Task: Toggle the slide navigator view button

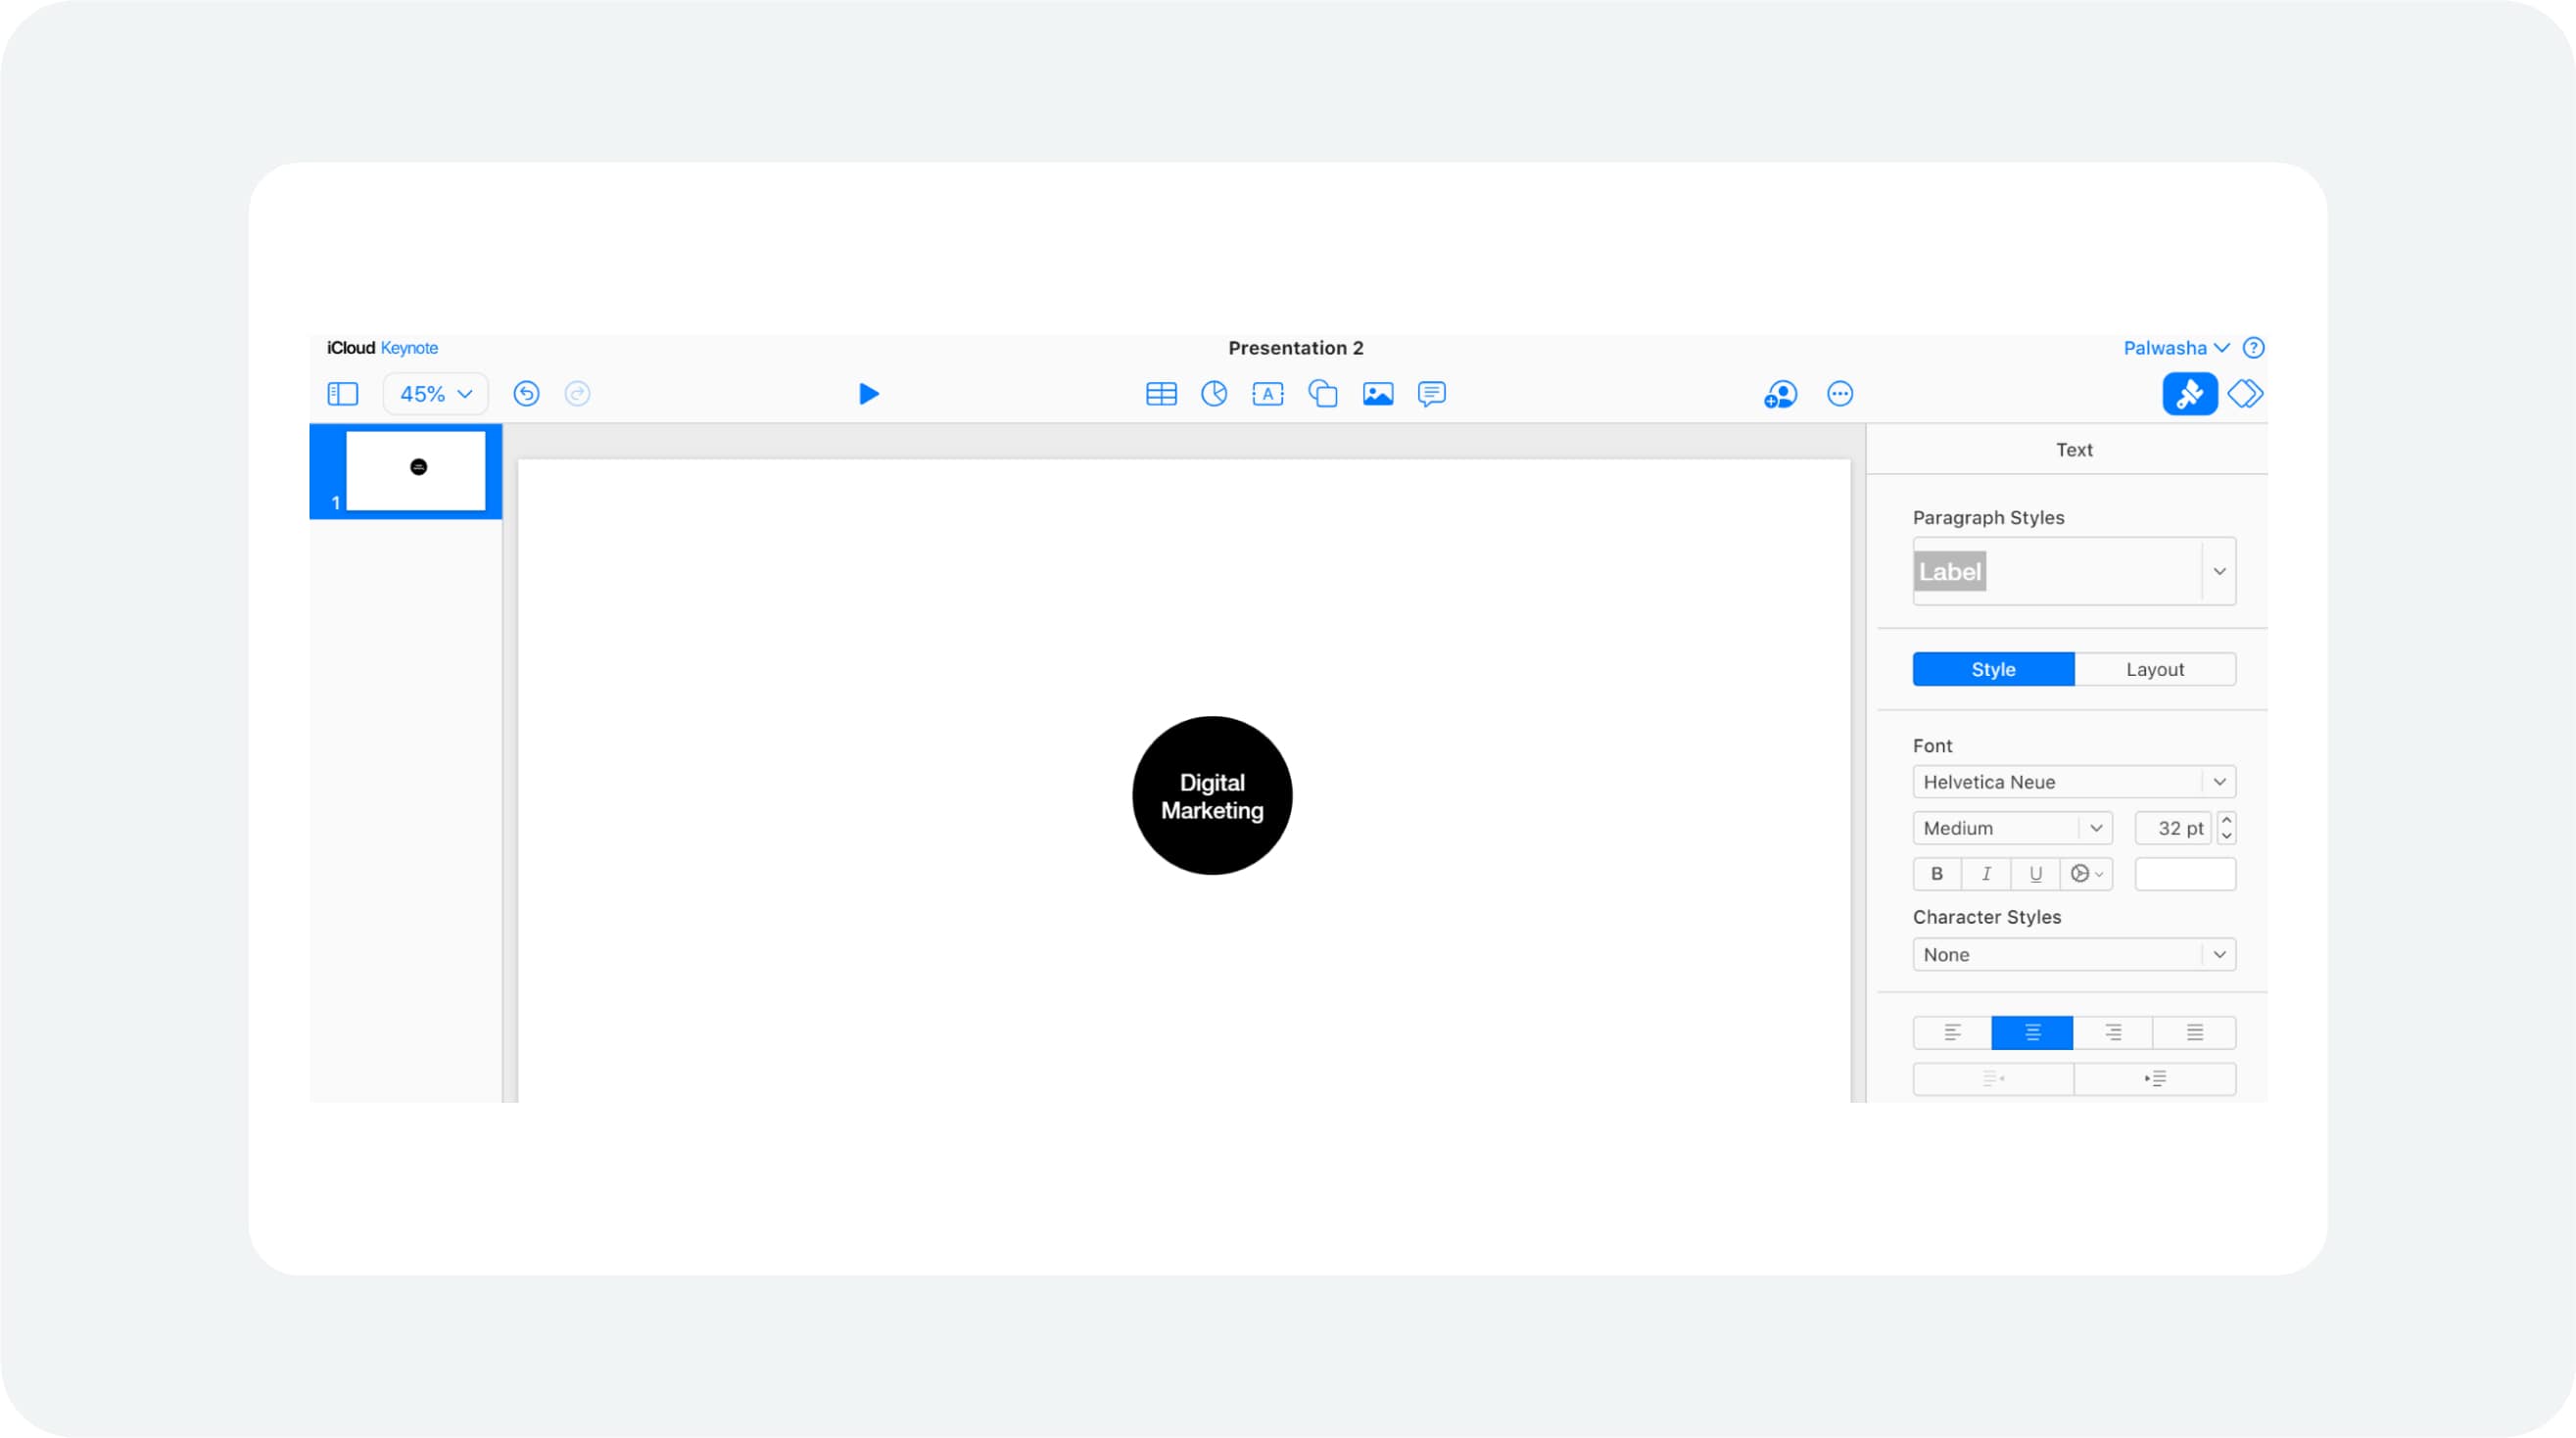Action: (342, 394)
